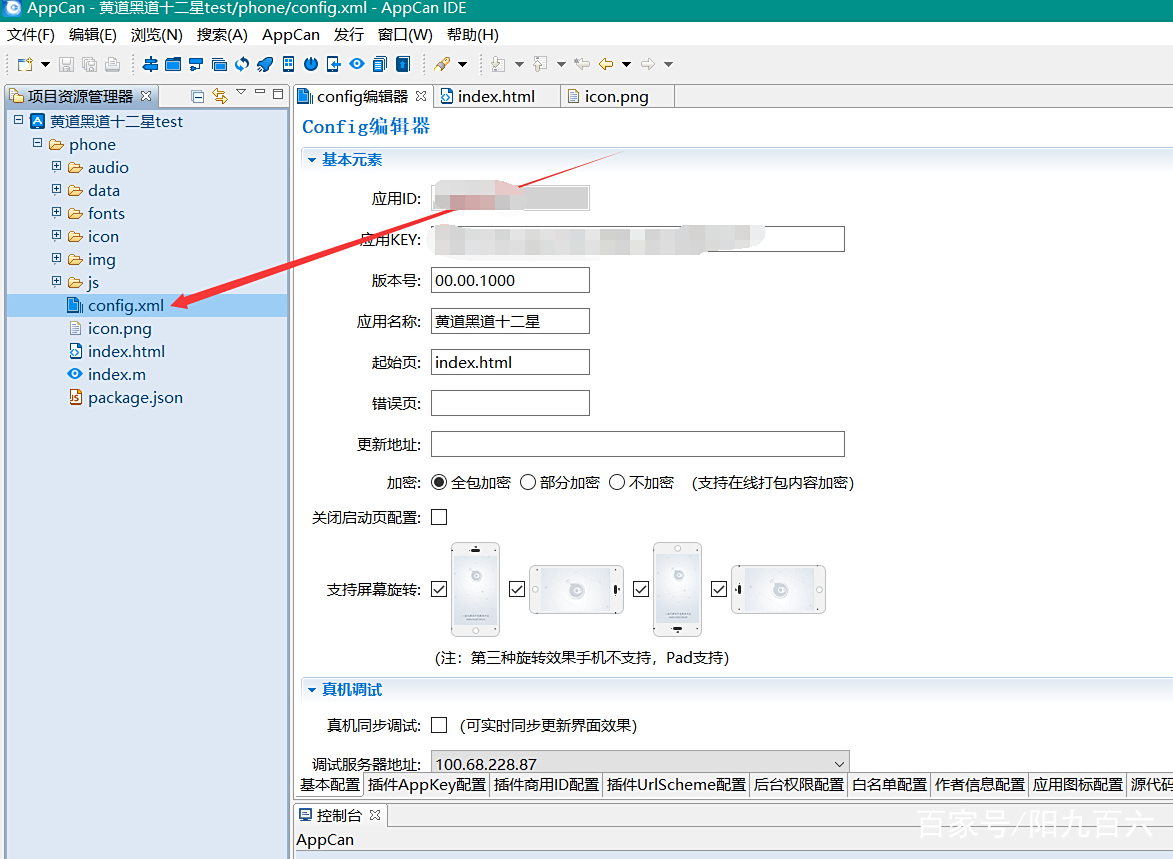Close the 控制台 console tab
Image resolution: width=1173 pixels, height=859 pixels.
point(376,815)
